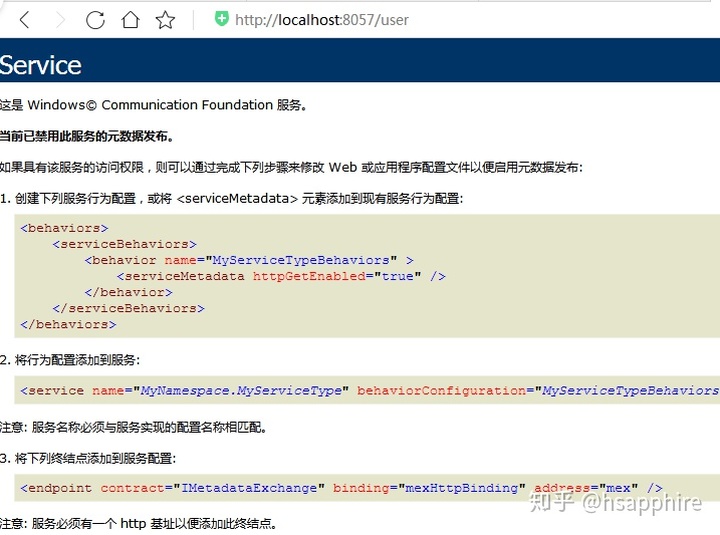720x535 pixels.
Task: Click the endpoint contract="IMetadataExchange" code
Action: pyautogui.click(x=173, y=488)
